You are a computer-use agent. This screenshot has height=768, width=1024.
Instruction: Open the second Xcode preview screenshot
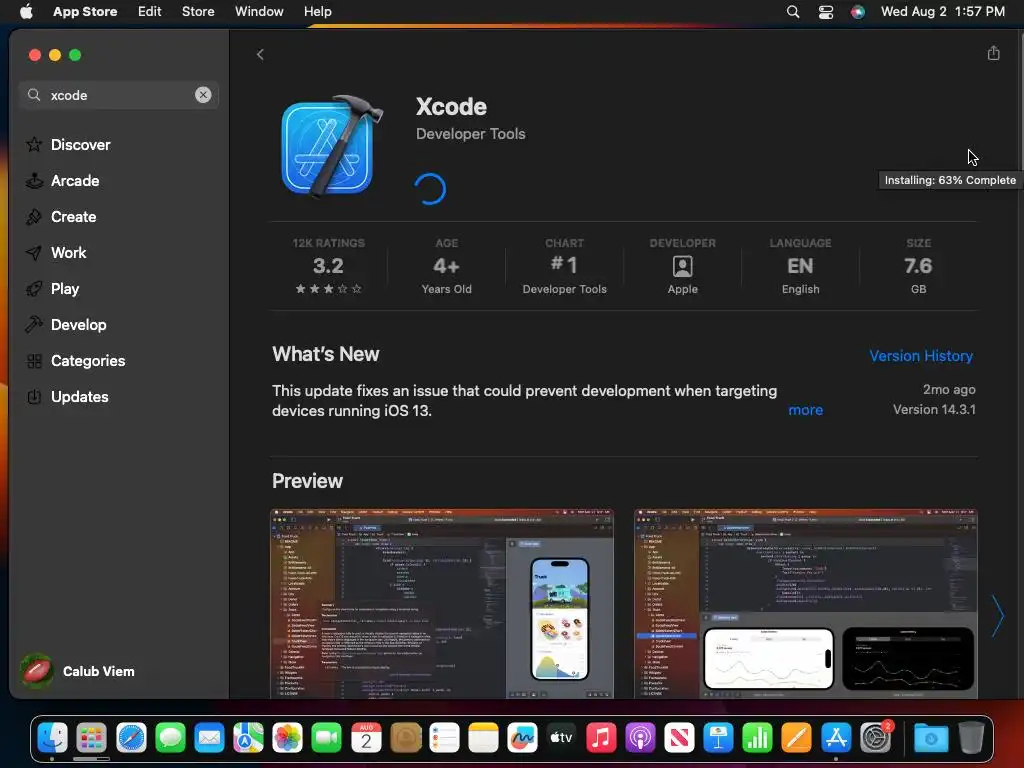806,603
